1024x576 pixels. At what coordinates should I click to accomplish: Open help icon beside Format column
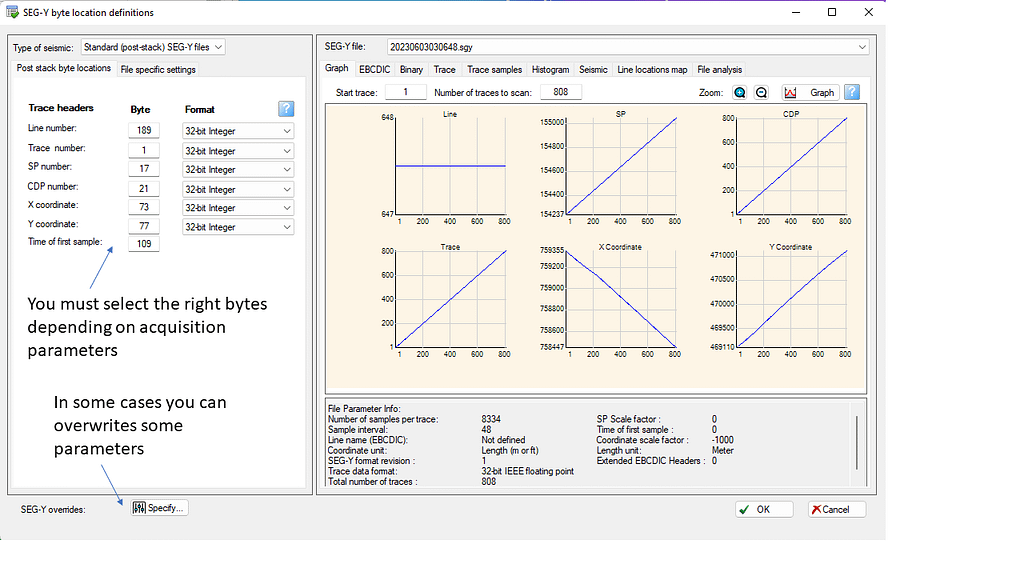(286, 109)
